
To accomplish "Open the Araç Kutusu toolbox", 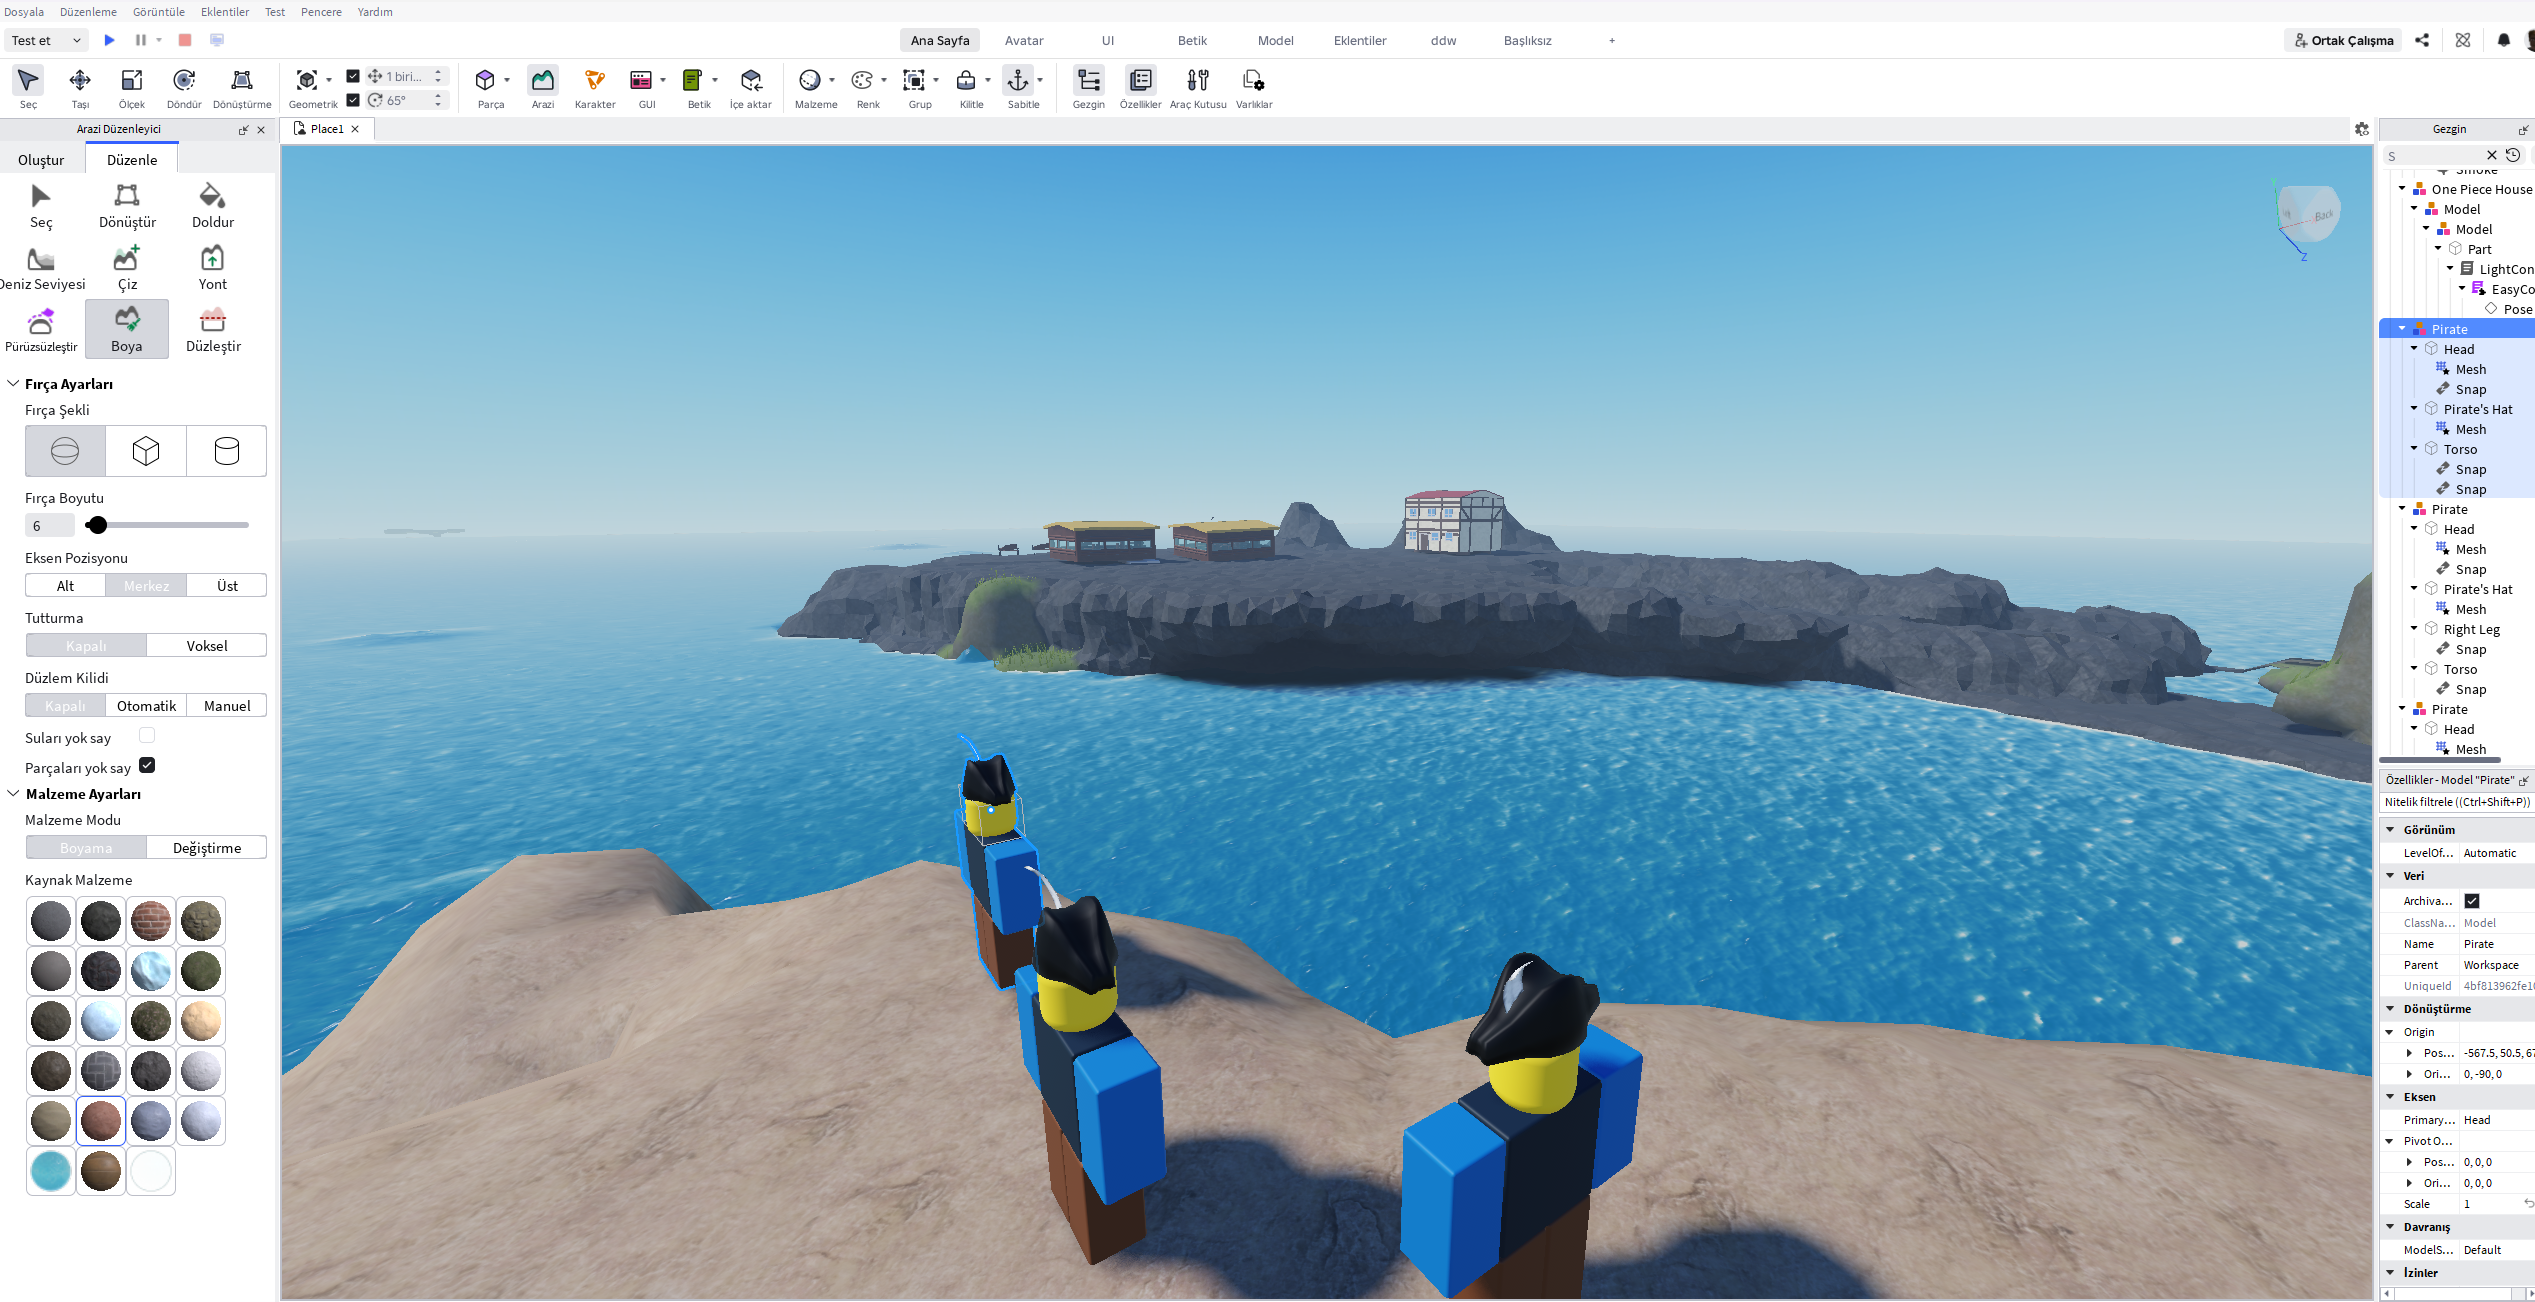I will pos(1198,87).
